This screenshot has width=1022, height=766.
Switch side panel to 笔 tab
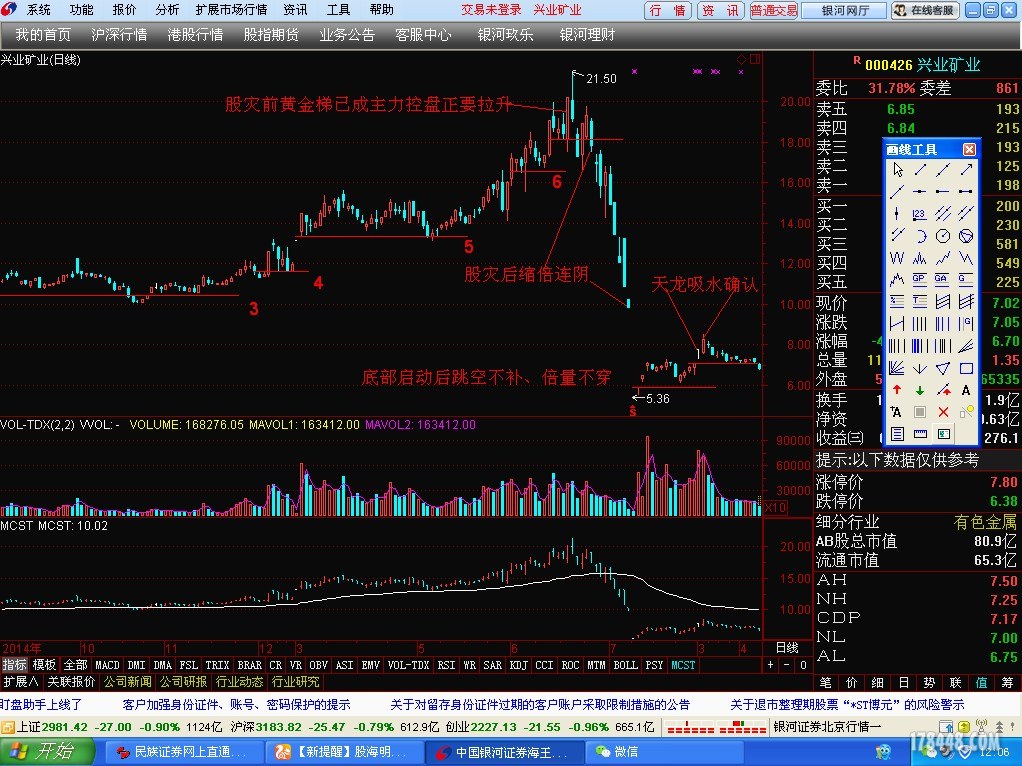coord(825,683)
